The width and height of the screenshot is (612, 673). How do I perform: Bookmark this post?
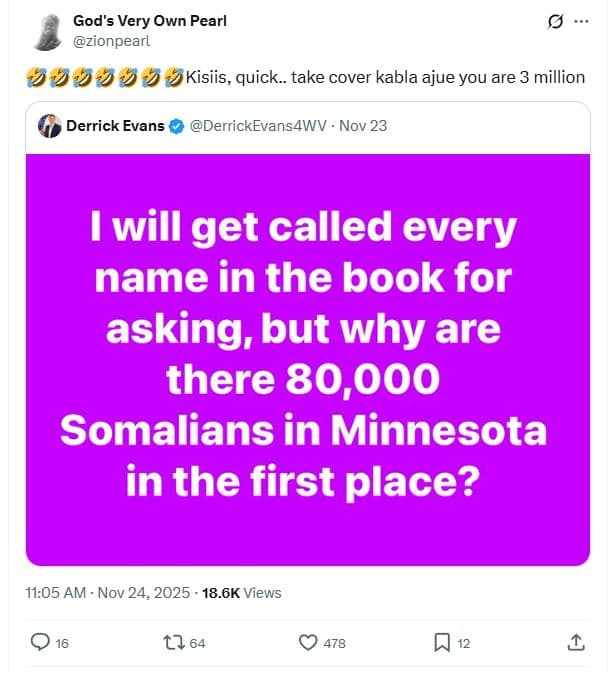(442, 642)
